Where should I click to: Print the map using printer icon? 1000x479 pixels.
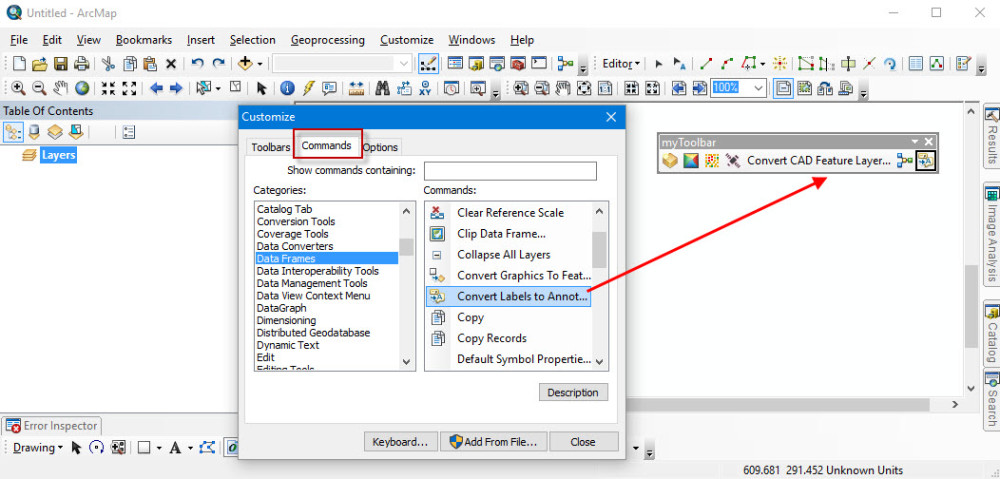81,64
